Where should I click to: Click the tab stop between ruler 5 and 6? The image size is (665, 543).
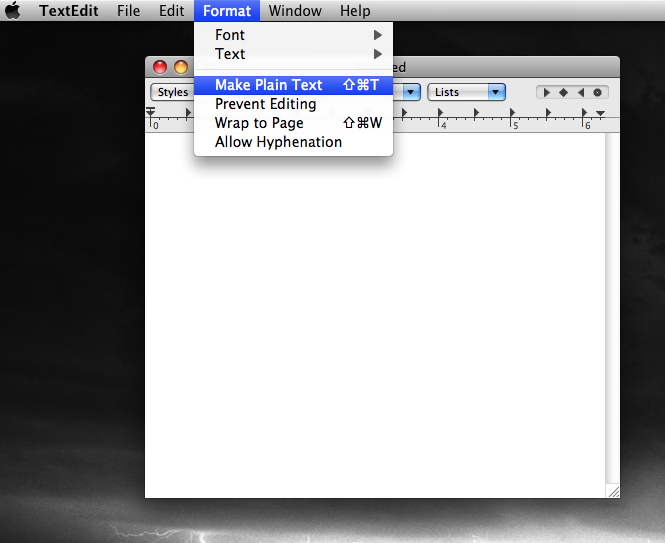[x=548, y=112]
